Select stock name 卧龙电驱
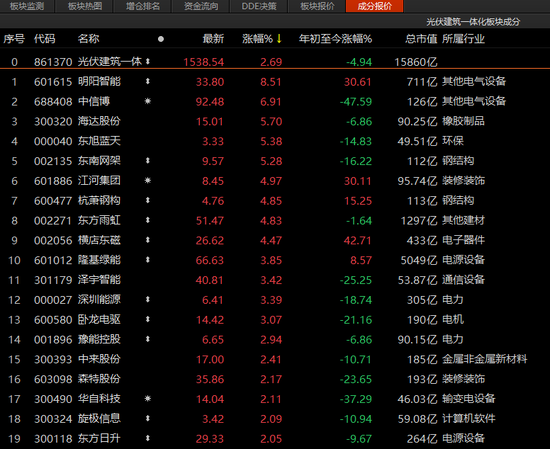This screenshot has width=550, height=449. coord(99,319)
